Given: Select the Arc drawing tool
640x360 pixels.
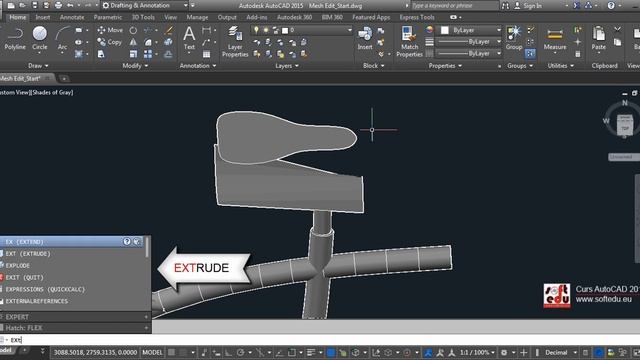Looking at the screenshot, I should [62, 38].
